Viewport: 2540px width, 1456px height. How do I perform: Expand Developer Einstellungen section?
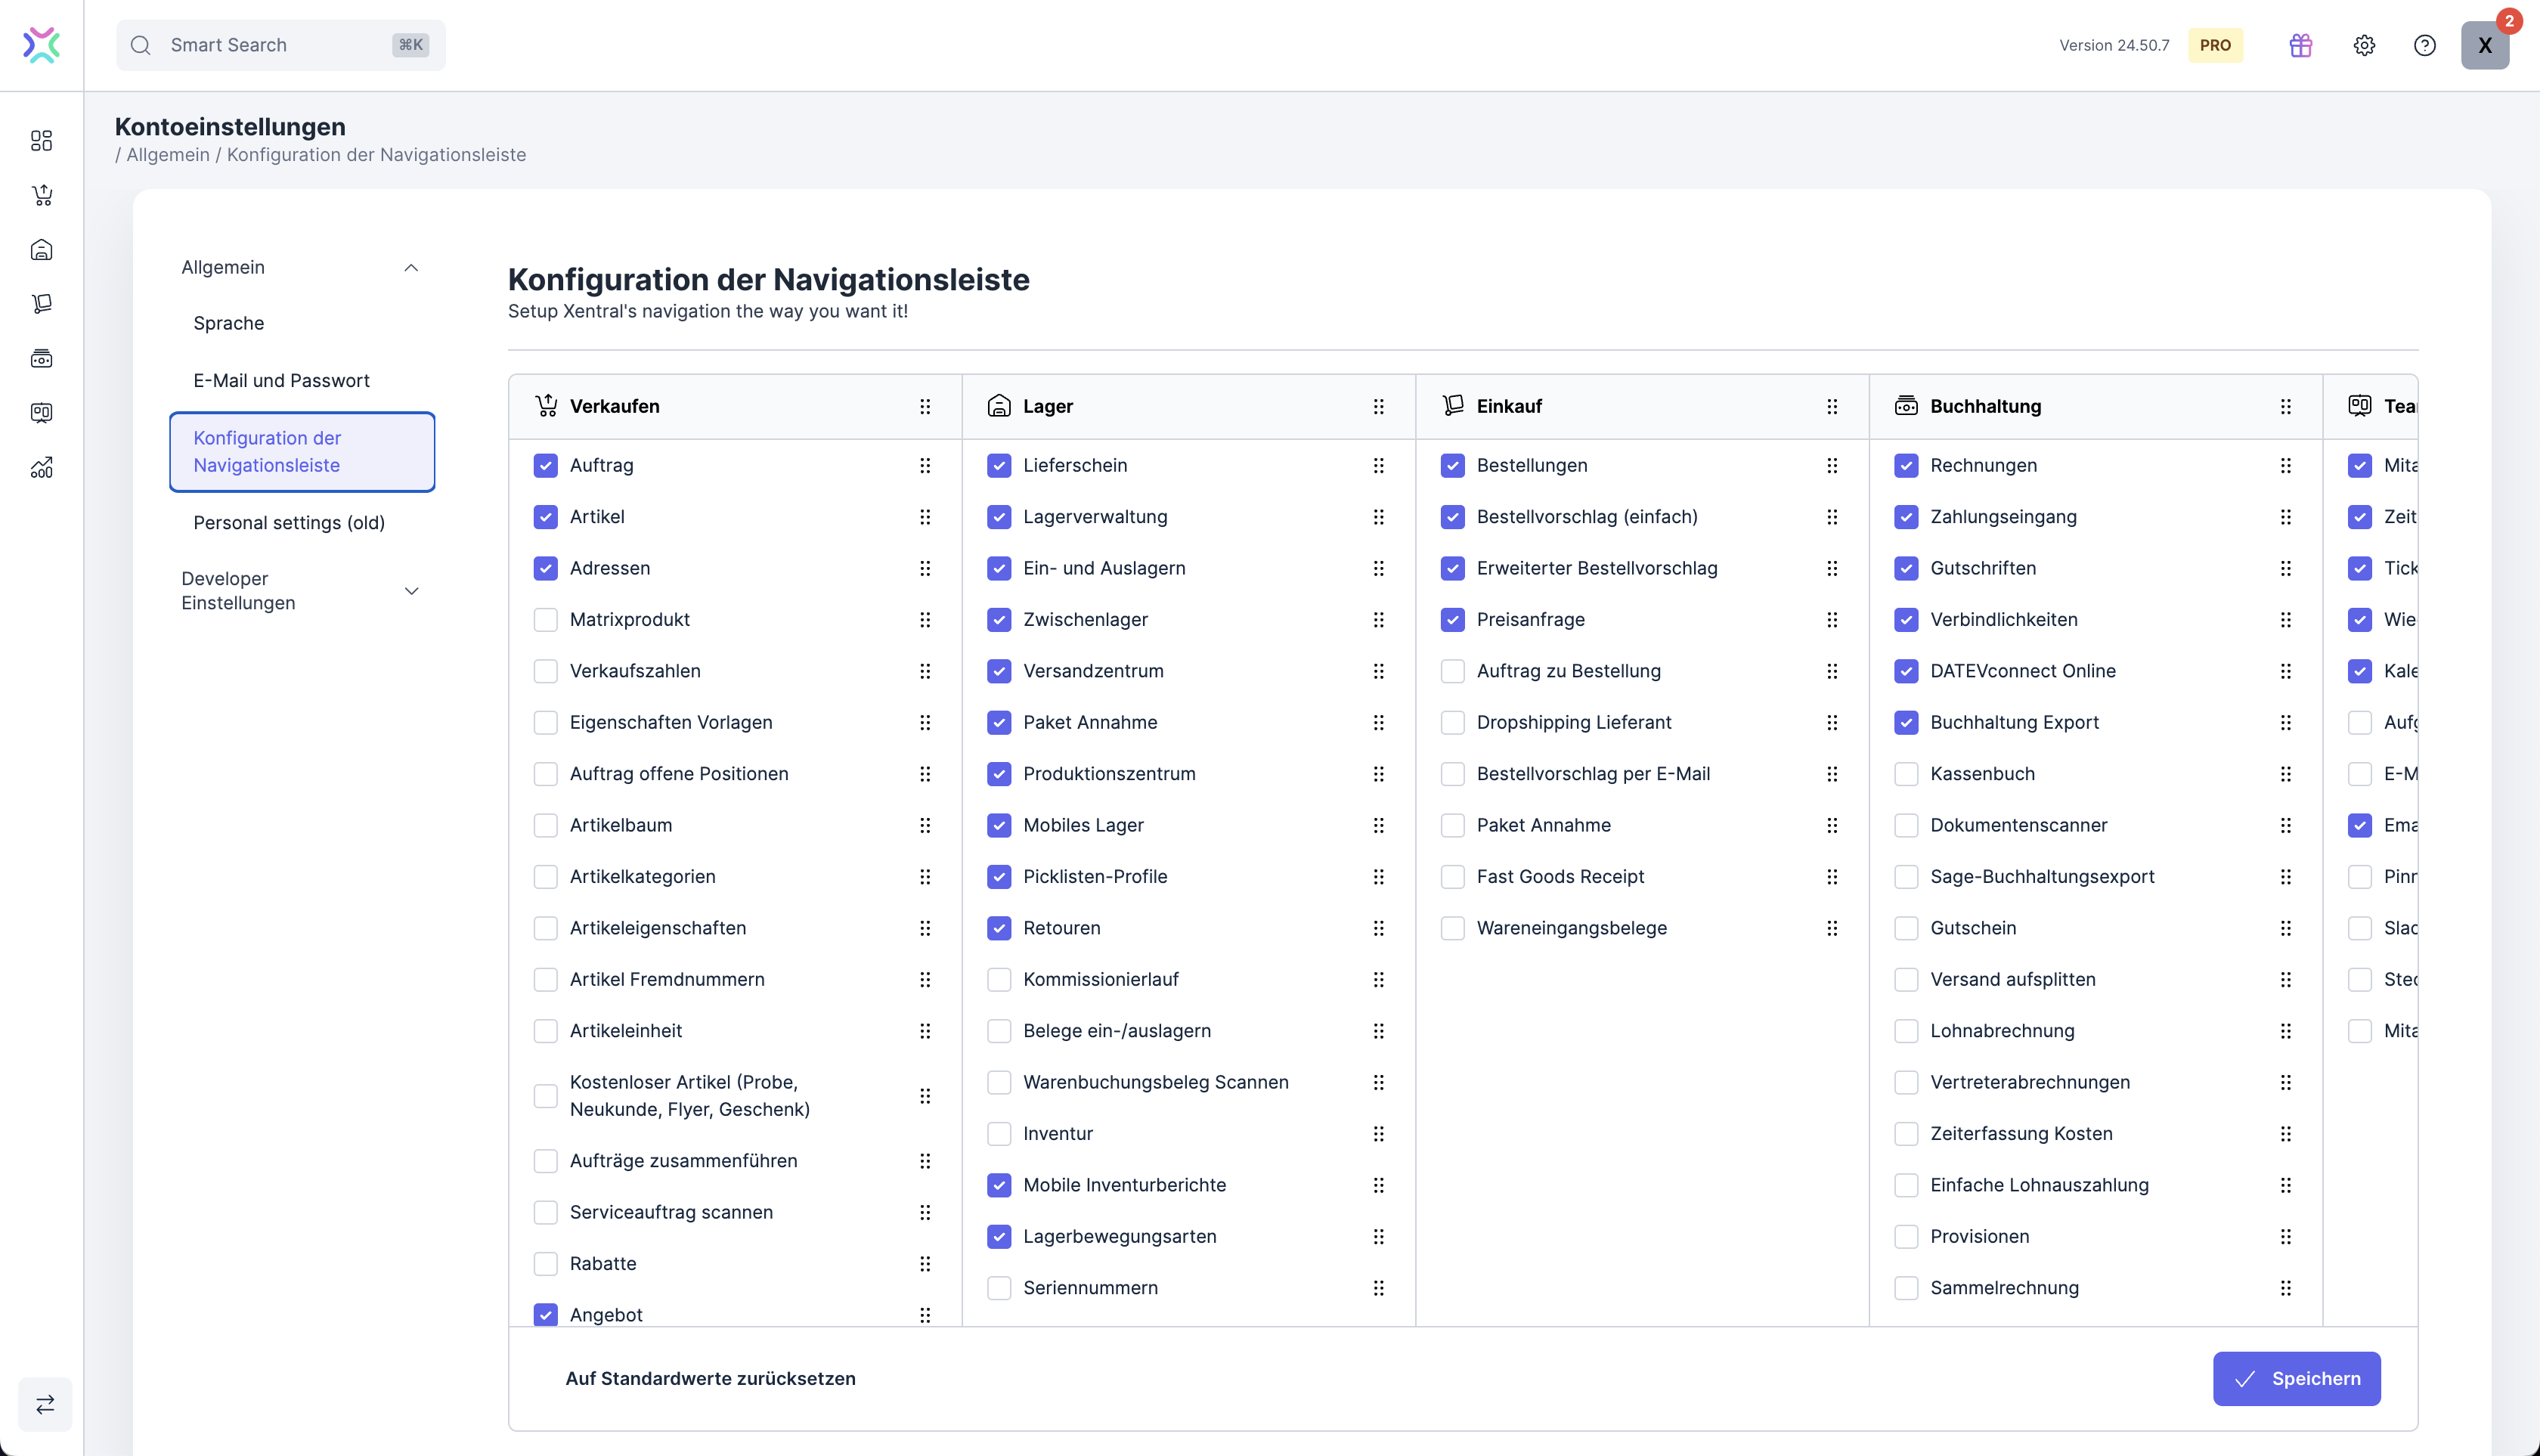(x=410, y=591)
